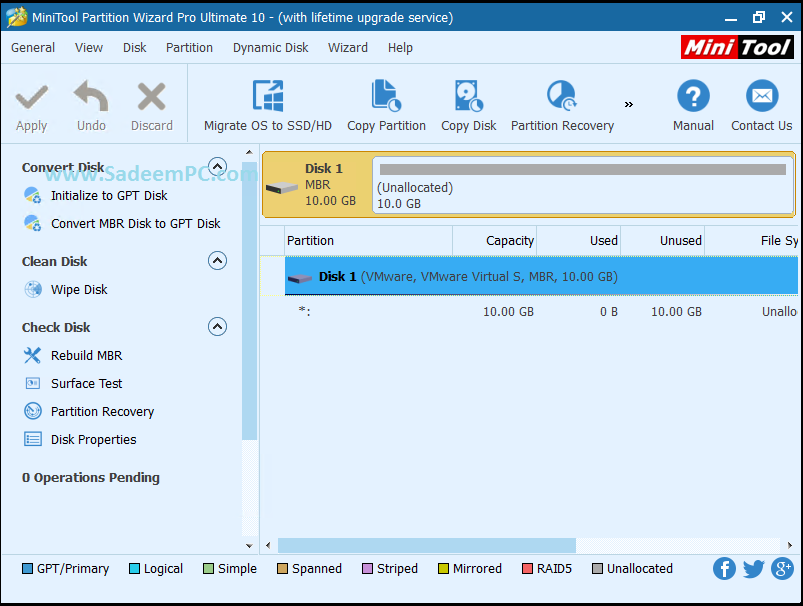This screenshot has height=606, width=803.
Task: Collapse the Convert Disk section
Action: point(217,166)
